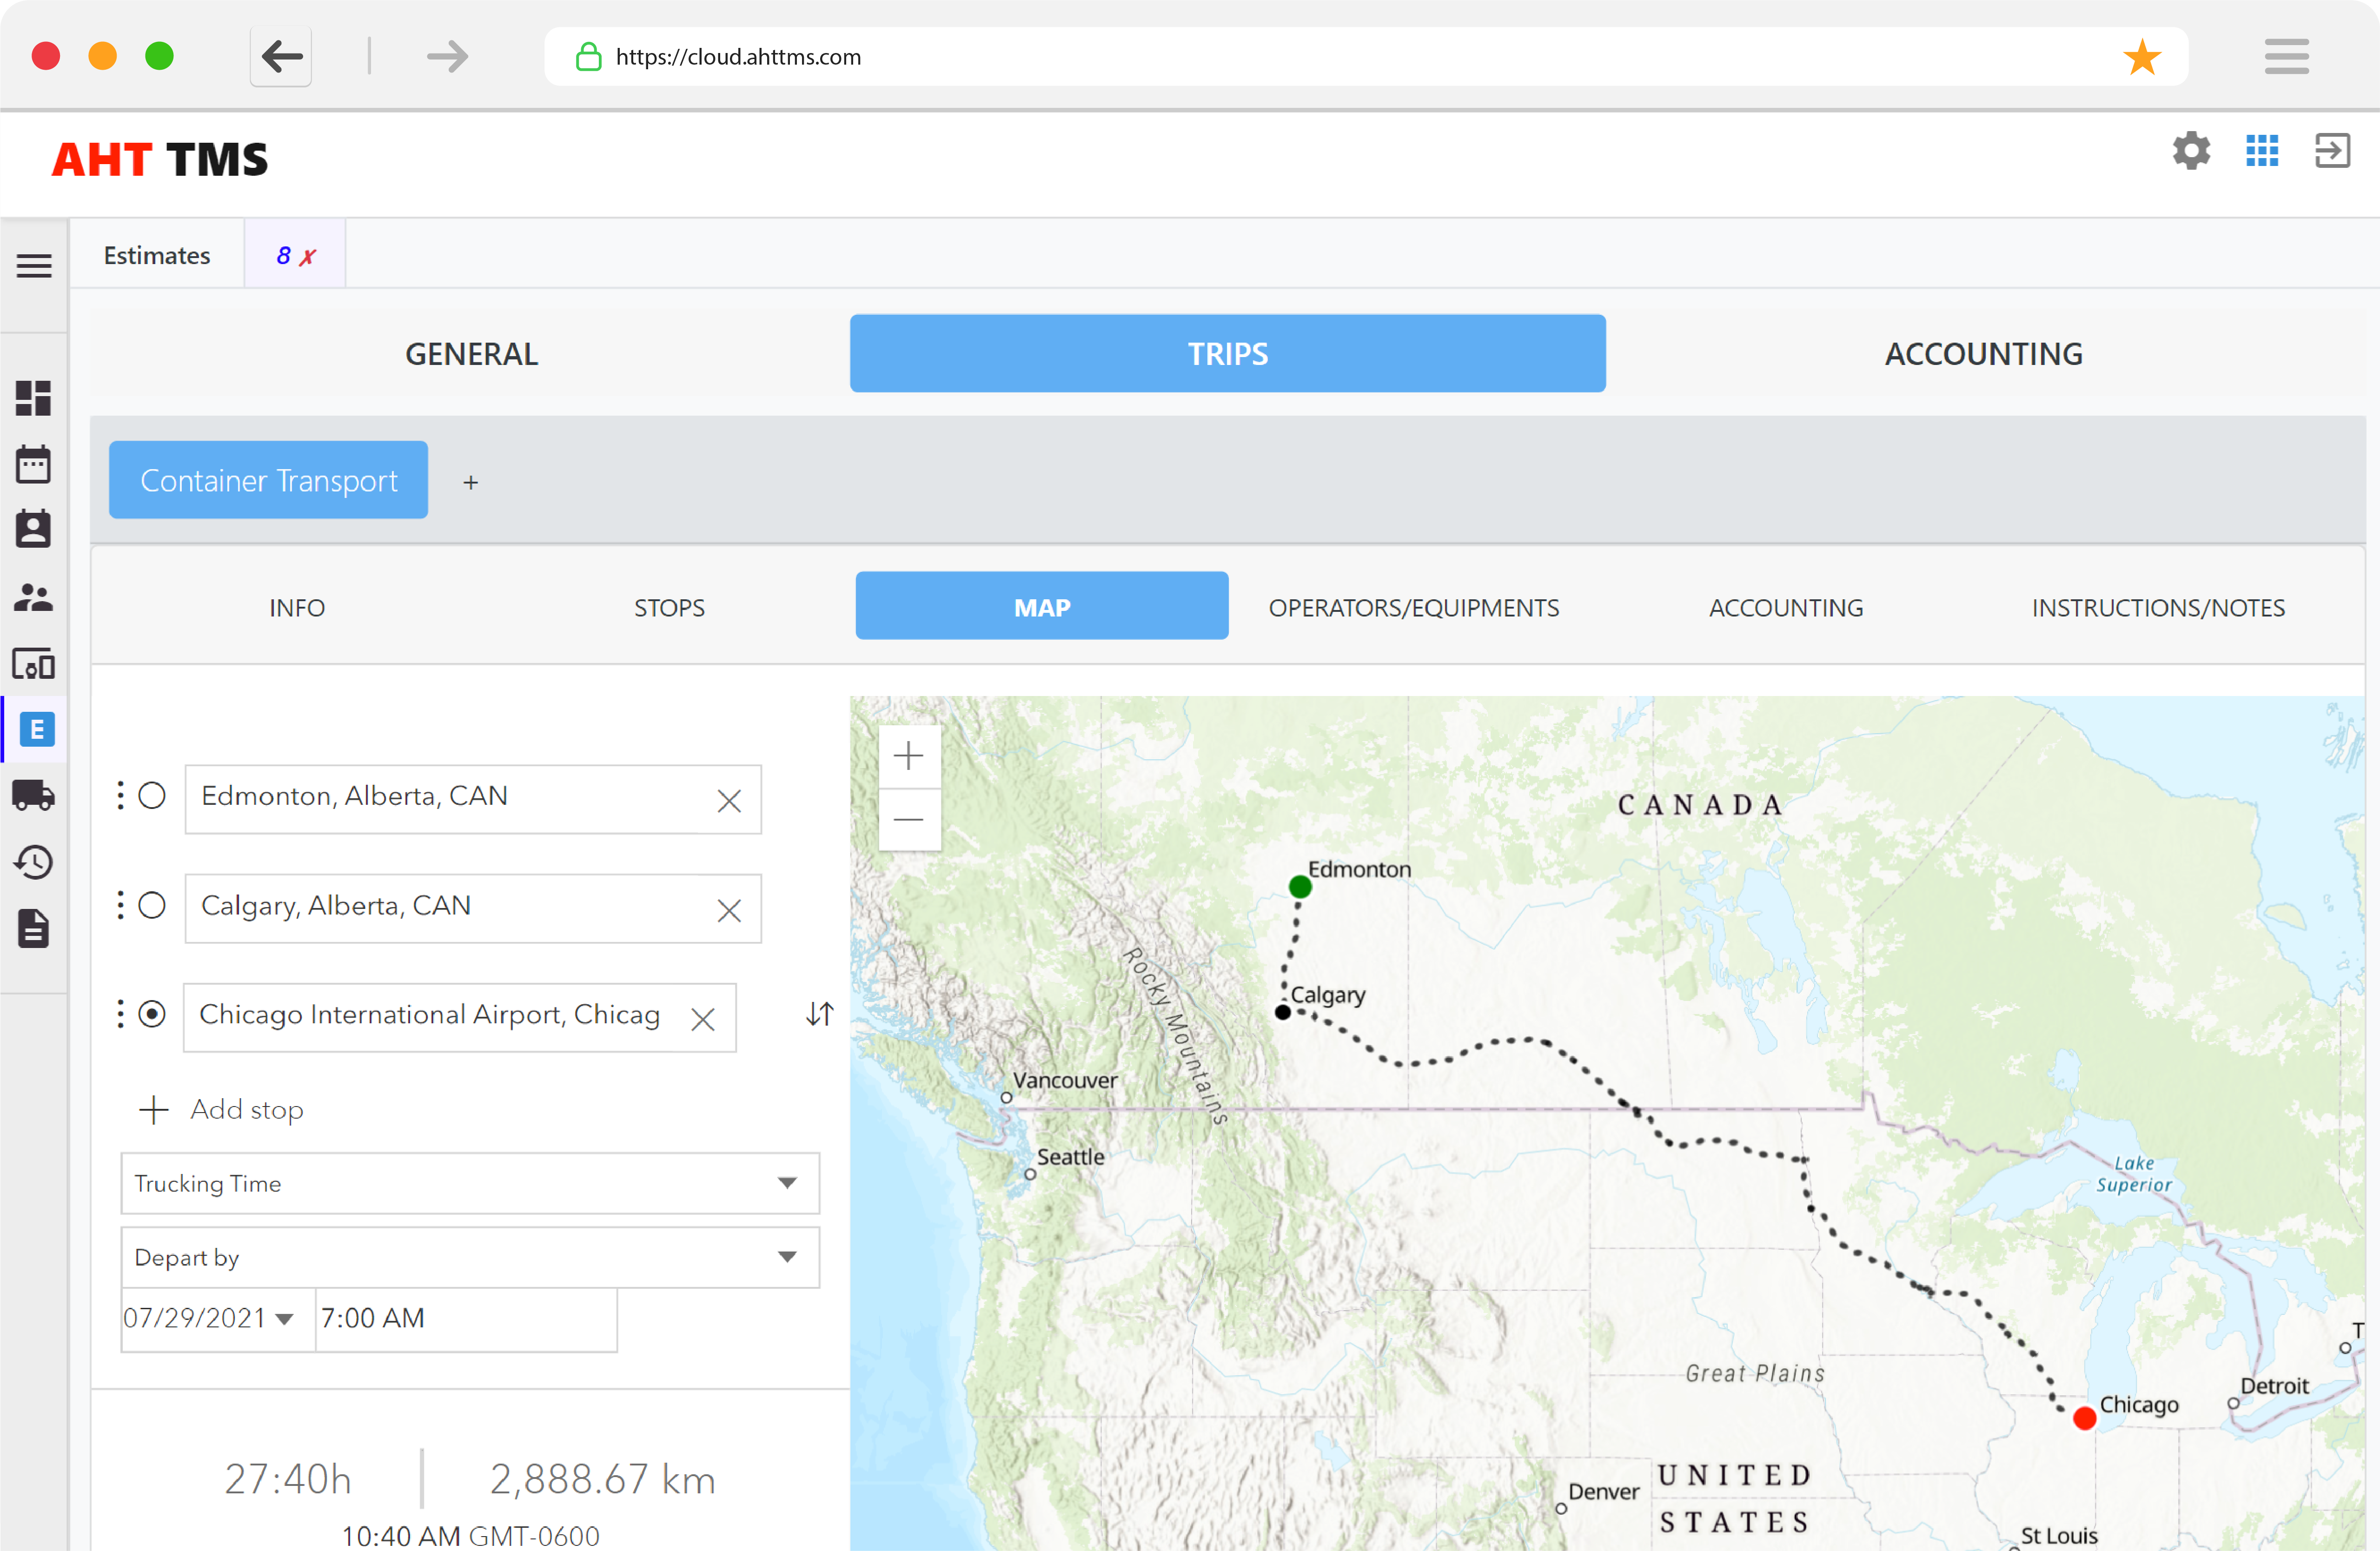Click the bookmark star in address bar
This screenshot has height=1551, width=2380.
point(2141,57)
